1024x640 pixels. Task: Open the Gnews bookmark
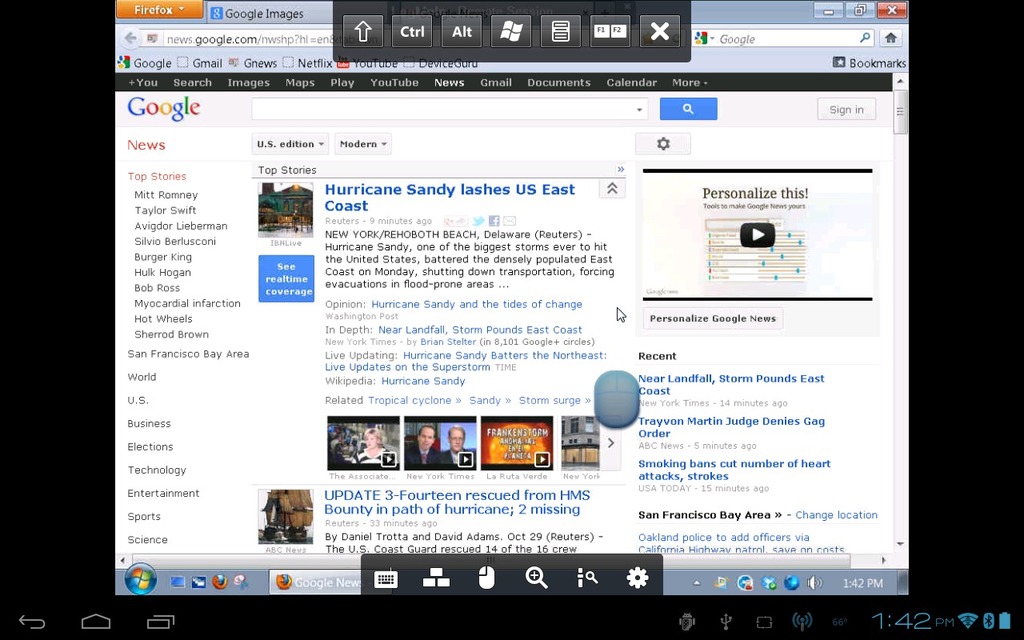click(253, 63)
